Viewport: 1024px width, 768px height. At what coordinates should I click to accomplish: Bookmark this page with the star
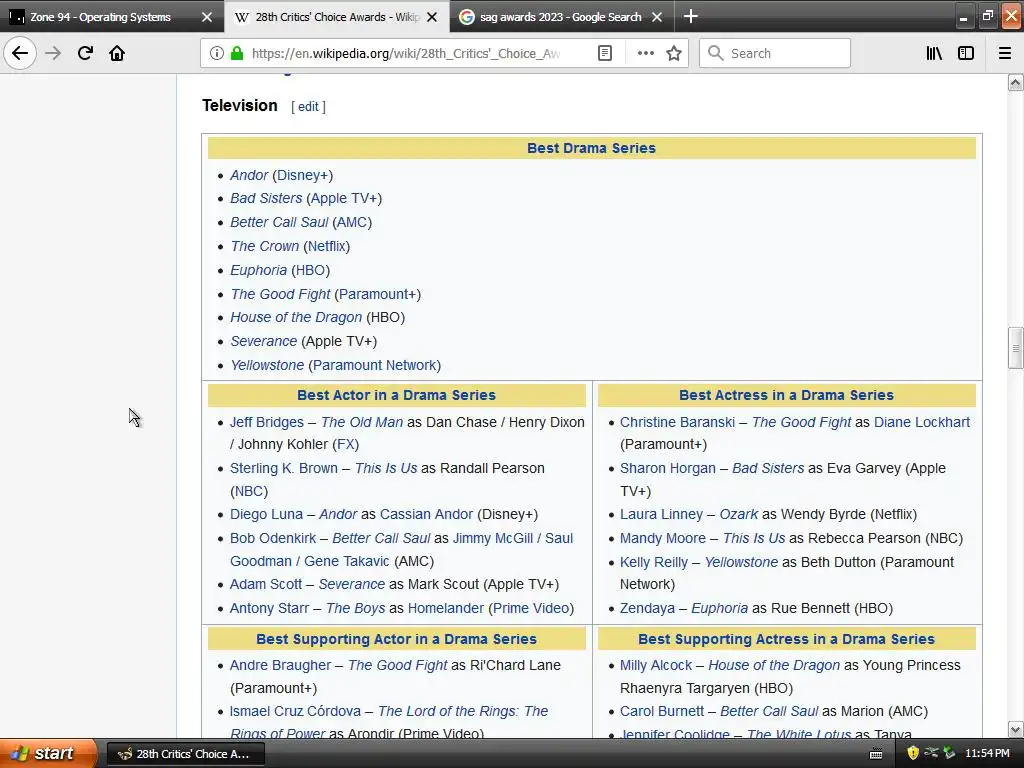point(674,54)
